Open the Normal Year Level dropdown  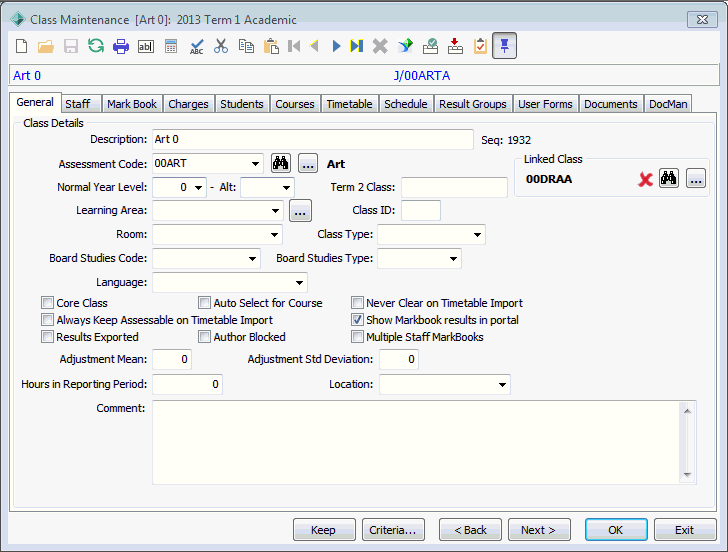(x=198, y=188)
